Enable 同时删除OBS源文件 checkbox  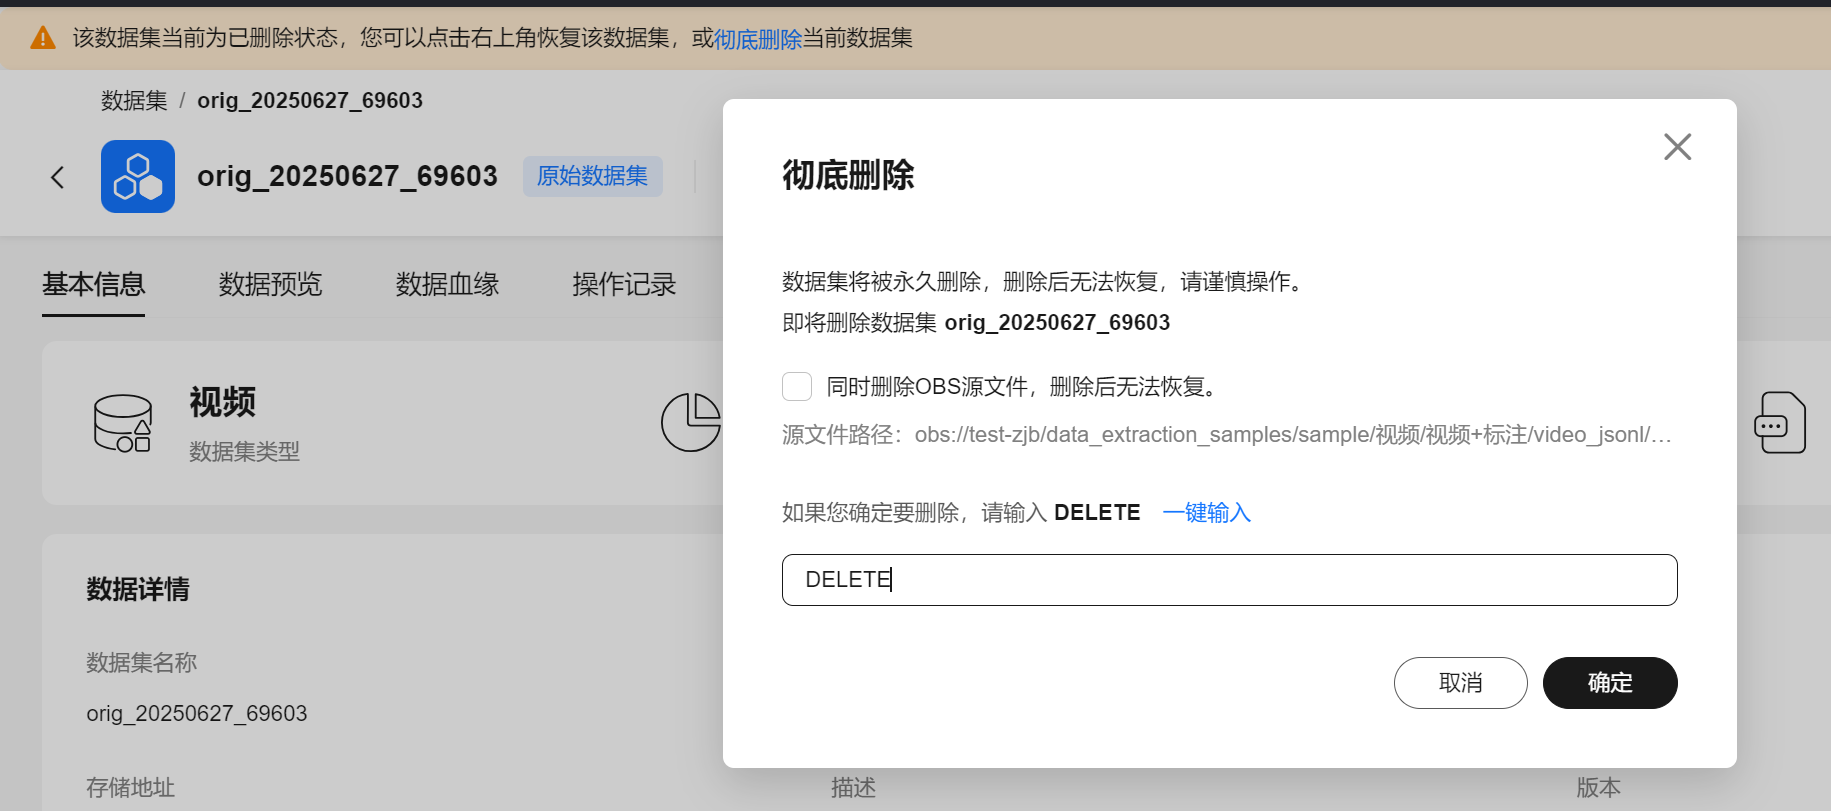click(x=797, y=386)
